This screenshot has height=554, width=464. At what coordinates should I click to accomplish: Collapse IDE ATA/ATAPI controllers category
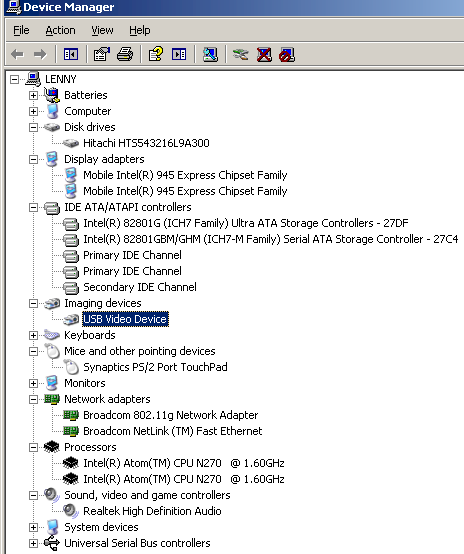coord(33,207)
